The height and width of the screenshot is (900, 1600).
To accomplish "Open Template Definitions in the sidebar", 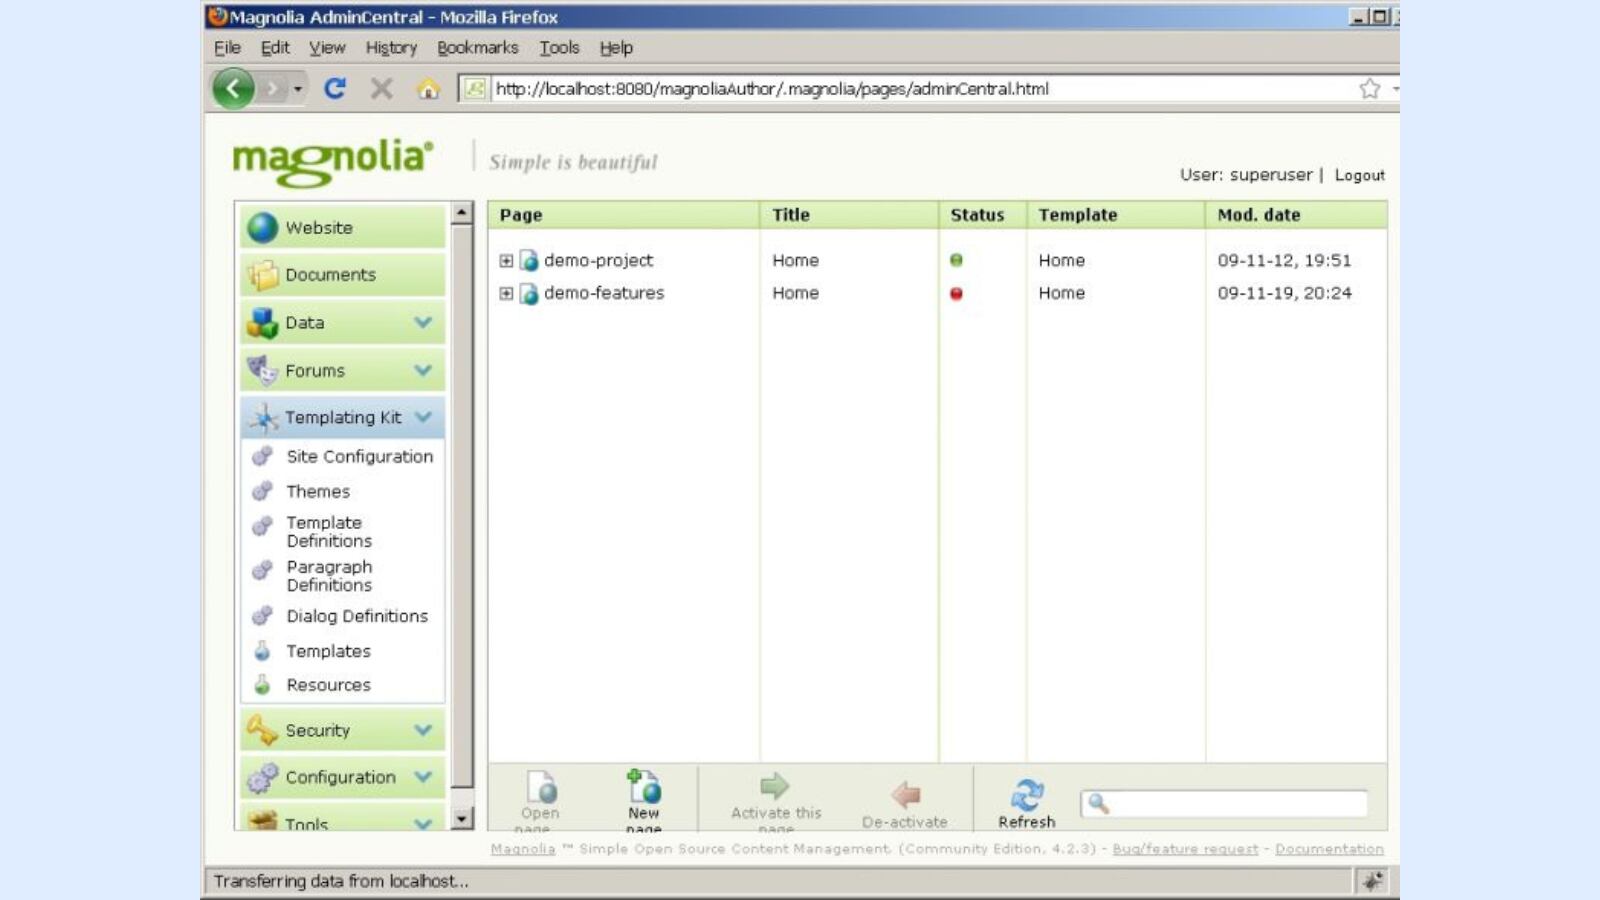I will click(x=329, y=531).
